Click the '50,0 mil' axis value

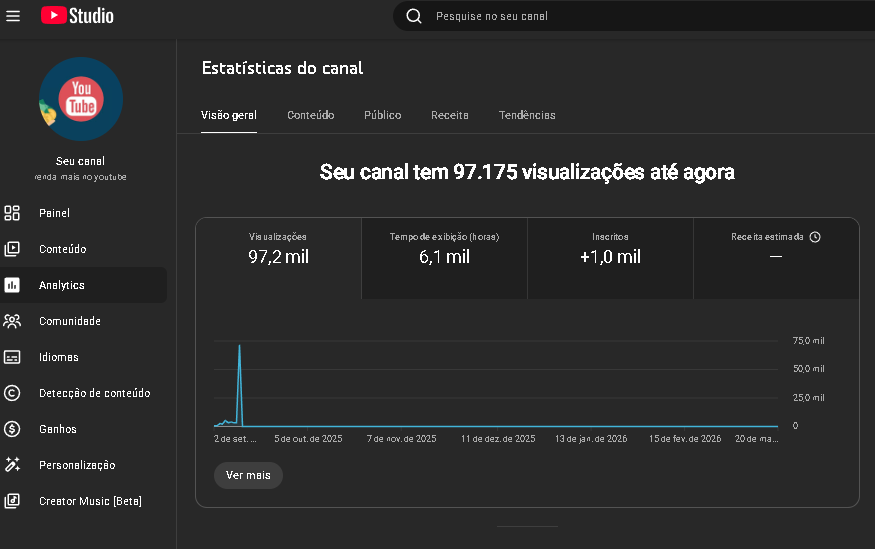point(809,369)
